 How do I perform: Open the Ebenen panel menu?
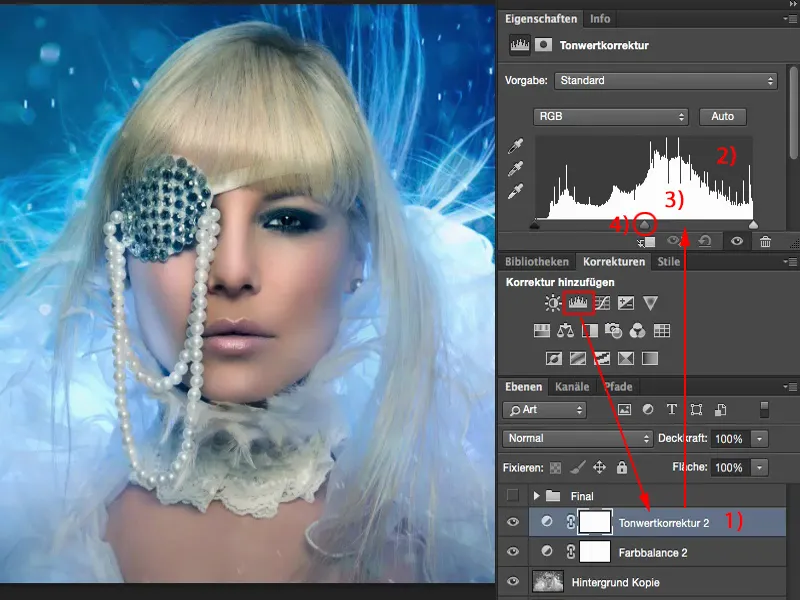pyautogui.click(x=790, y=387)
